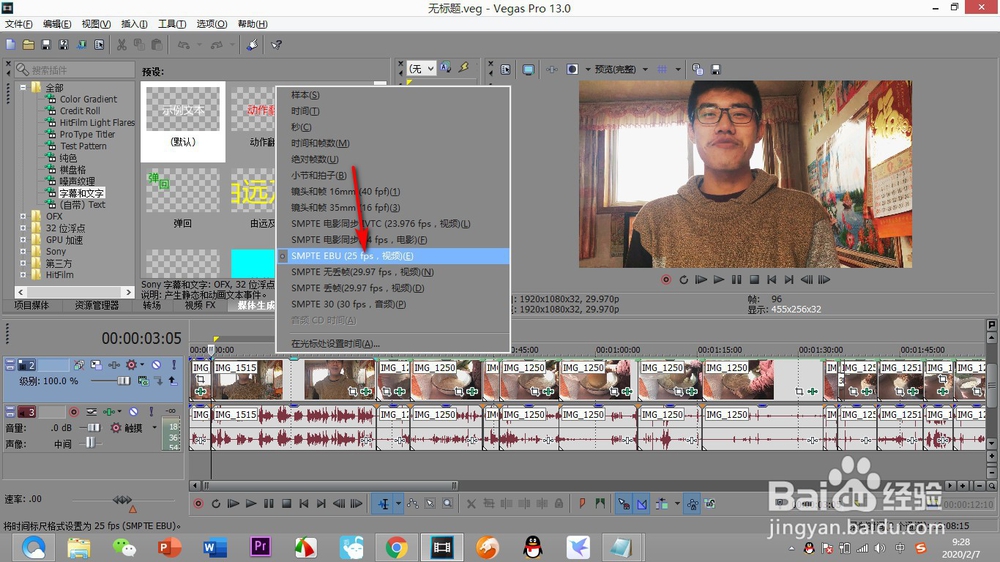Toggle preview on external monitor
This screenshot has height=562, width=1000.
(x=528, y=69)
